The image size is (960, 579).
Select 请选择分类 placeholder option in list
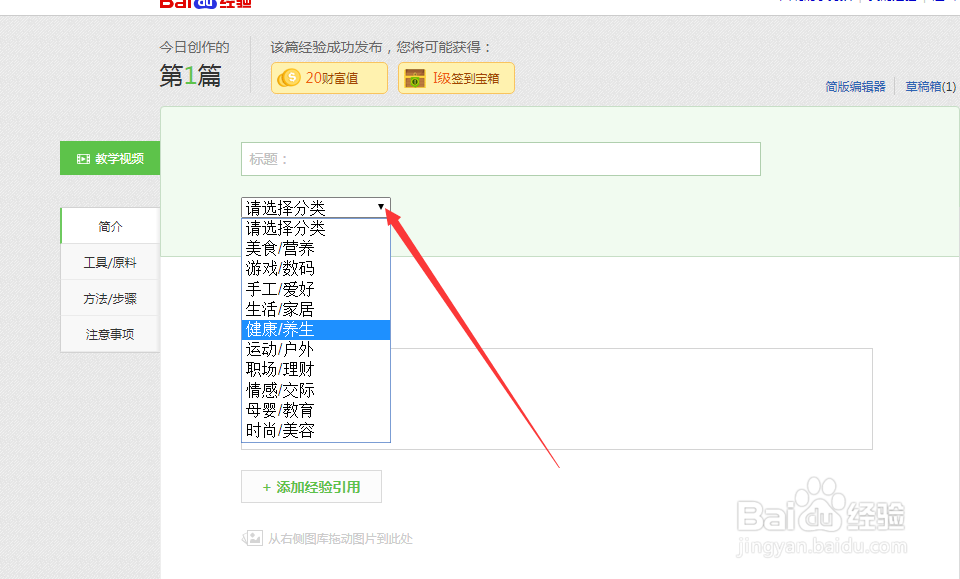316,228
